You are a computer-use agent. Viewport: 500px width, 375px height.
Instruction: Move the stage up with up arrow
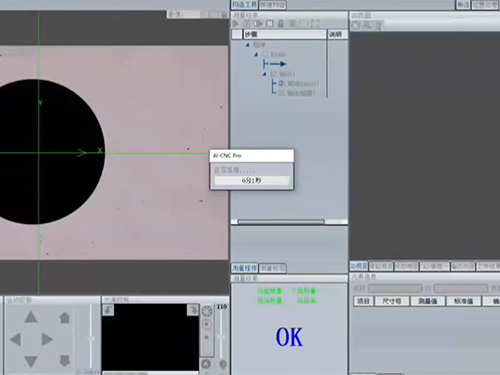[x=31, y=317]
